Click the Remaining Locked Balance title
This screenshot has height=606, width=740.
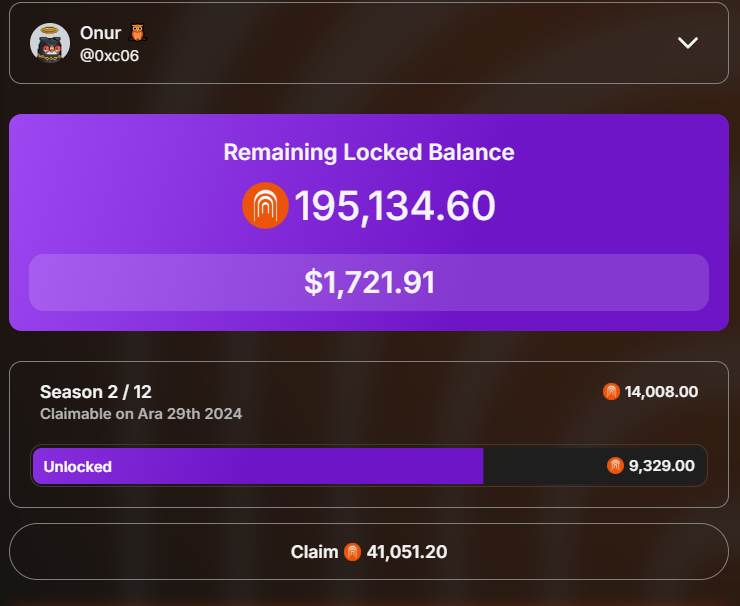point(369,152)
